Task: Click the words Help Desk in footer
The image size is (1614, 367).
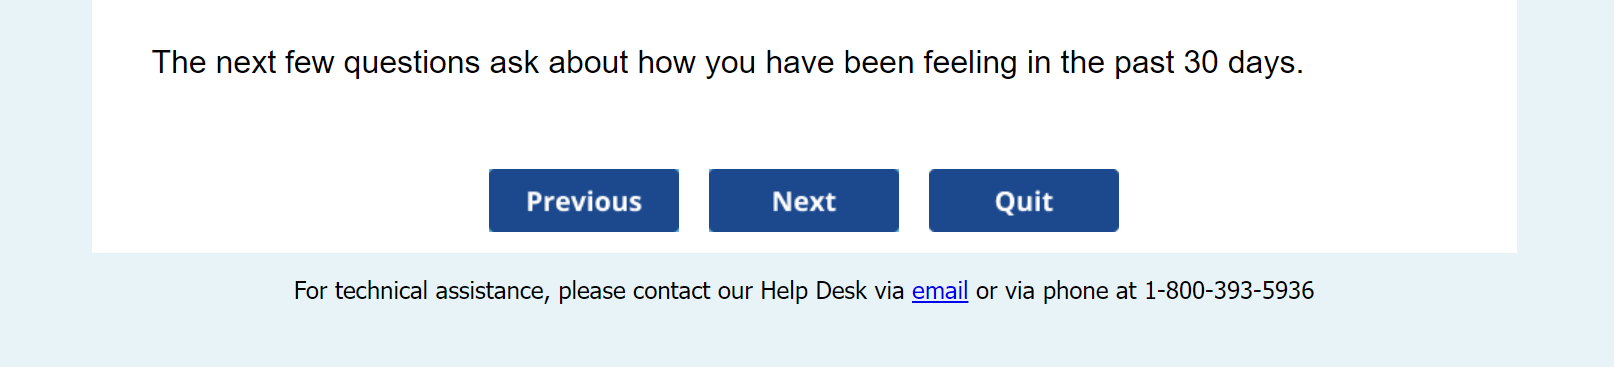Action: pos(813,291)
